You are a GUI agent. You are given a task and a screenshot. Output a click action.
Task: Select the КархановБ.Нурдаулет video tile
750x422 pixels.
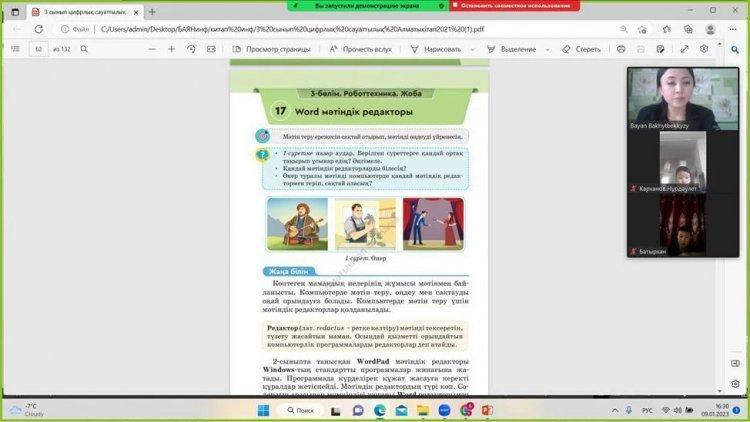[x=683, y=162]
